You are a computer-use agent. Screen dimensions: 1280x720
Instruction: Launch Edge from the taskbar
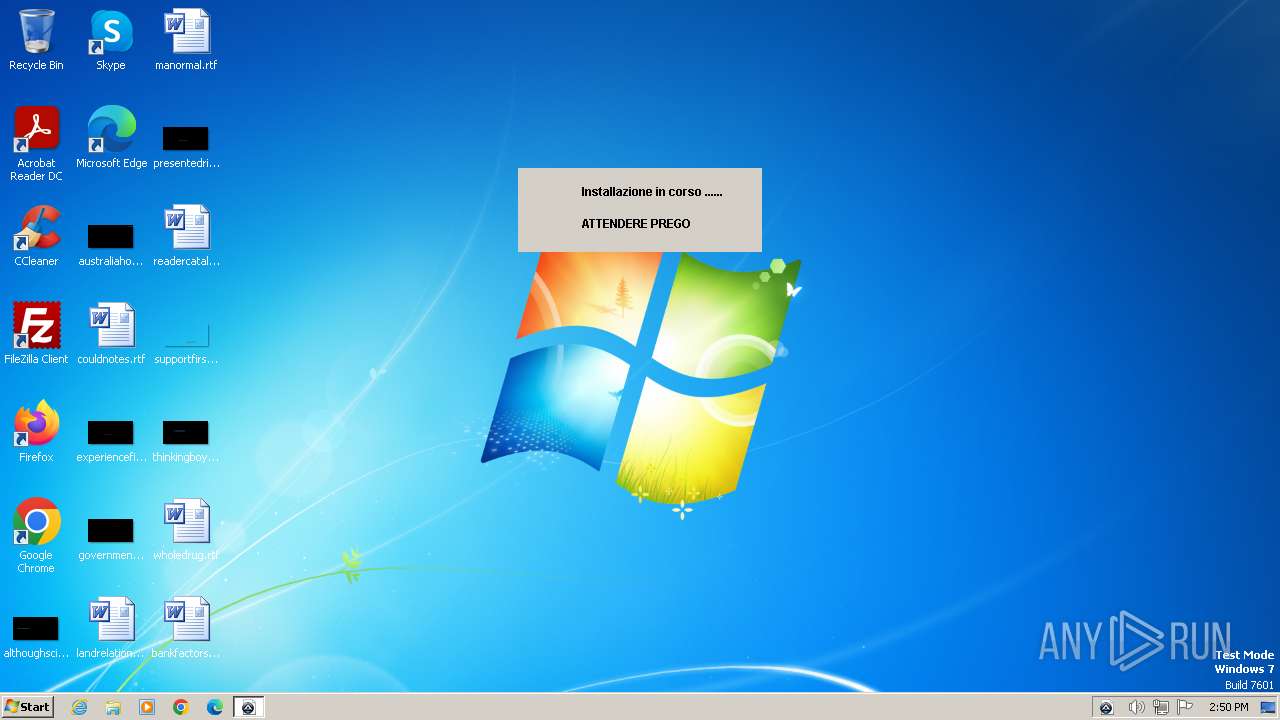point(215,707)
